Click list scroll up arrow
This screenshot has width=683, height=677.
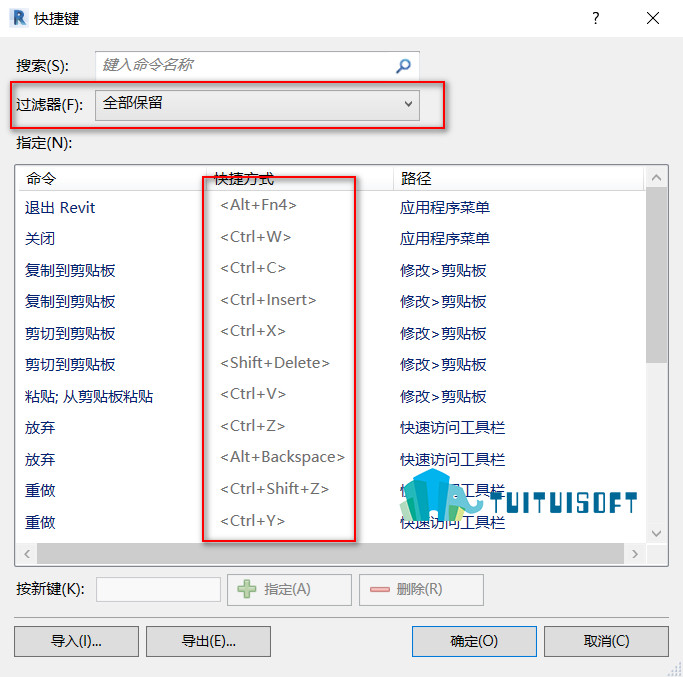(x=656, y=177)
